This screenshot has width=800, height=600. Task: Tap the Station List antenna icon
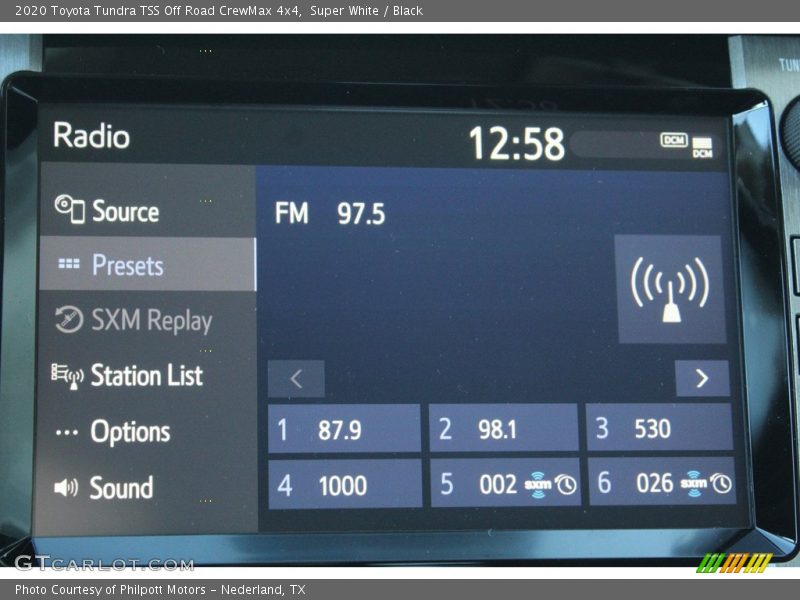coord(67,376)
